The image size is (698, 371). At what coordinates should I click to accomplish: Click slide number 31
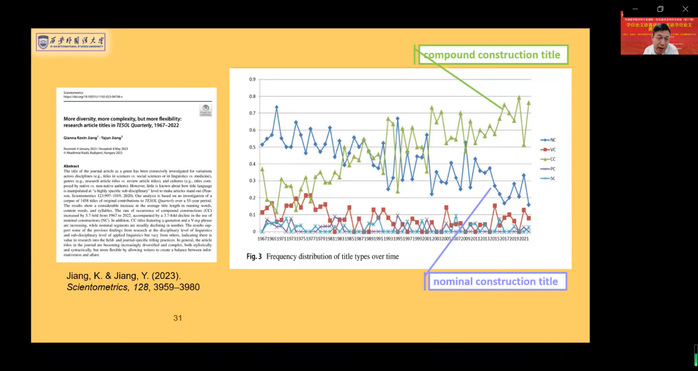tap(178, 318)
